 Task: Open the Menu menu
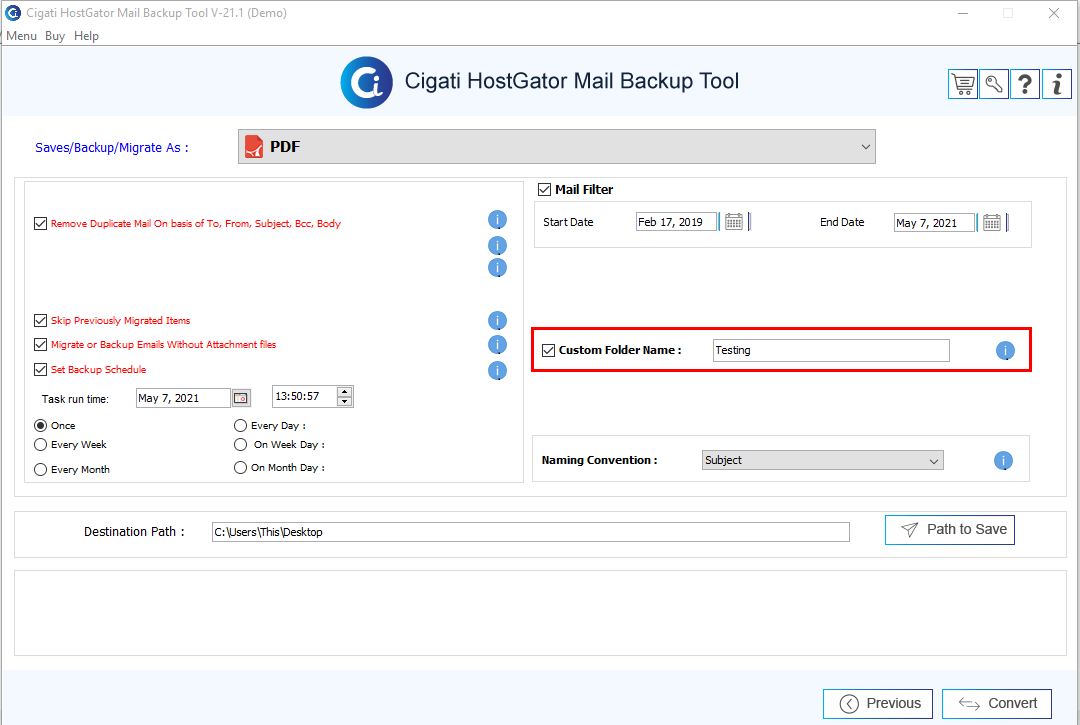coord(21,36)
